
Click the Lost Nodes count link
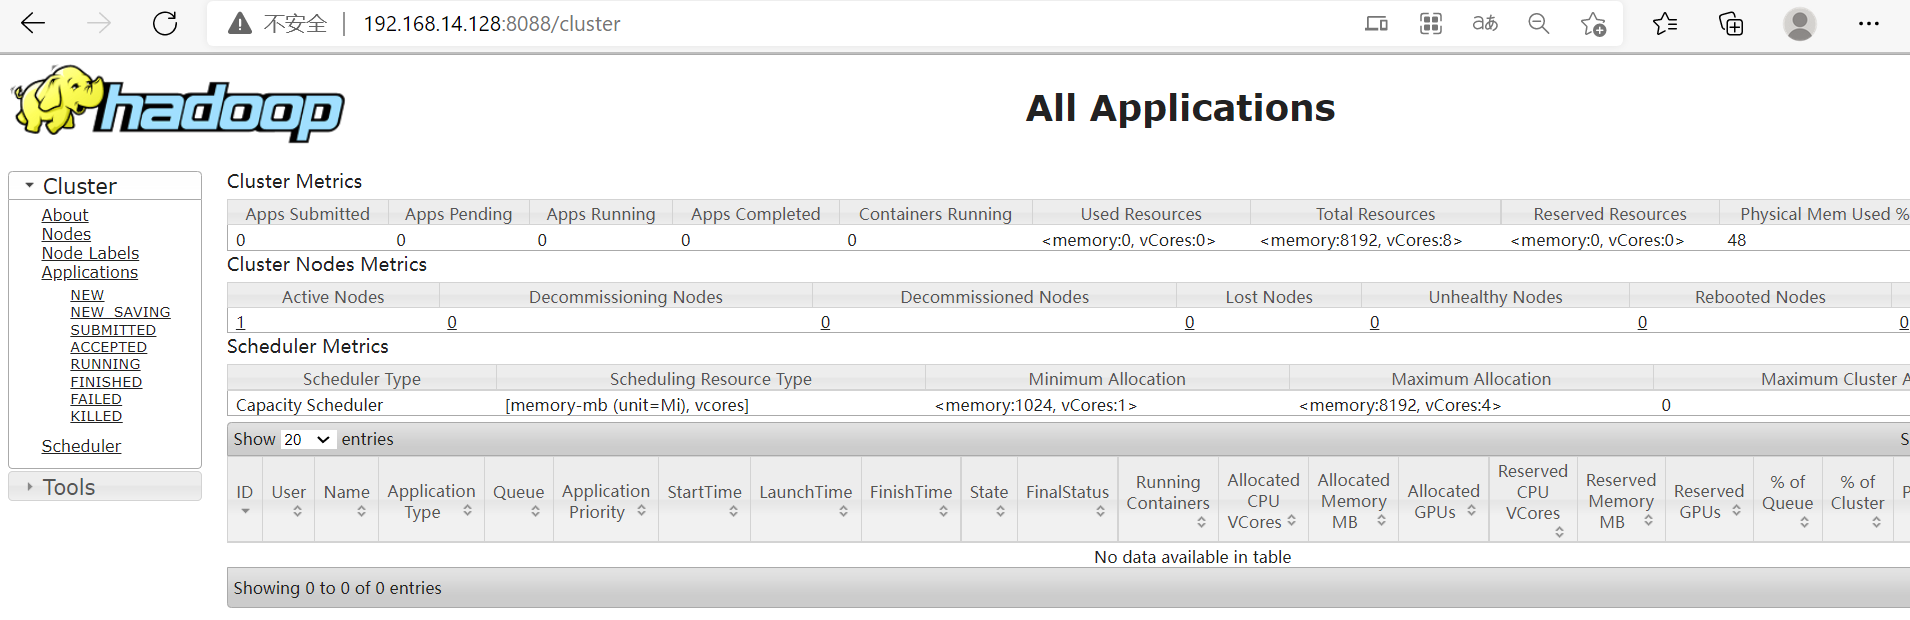(x=1189, y=322)
